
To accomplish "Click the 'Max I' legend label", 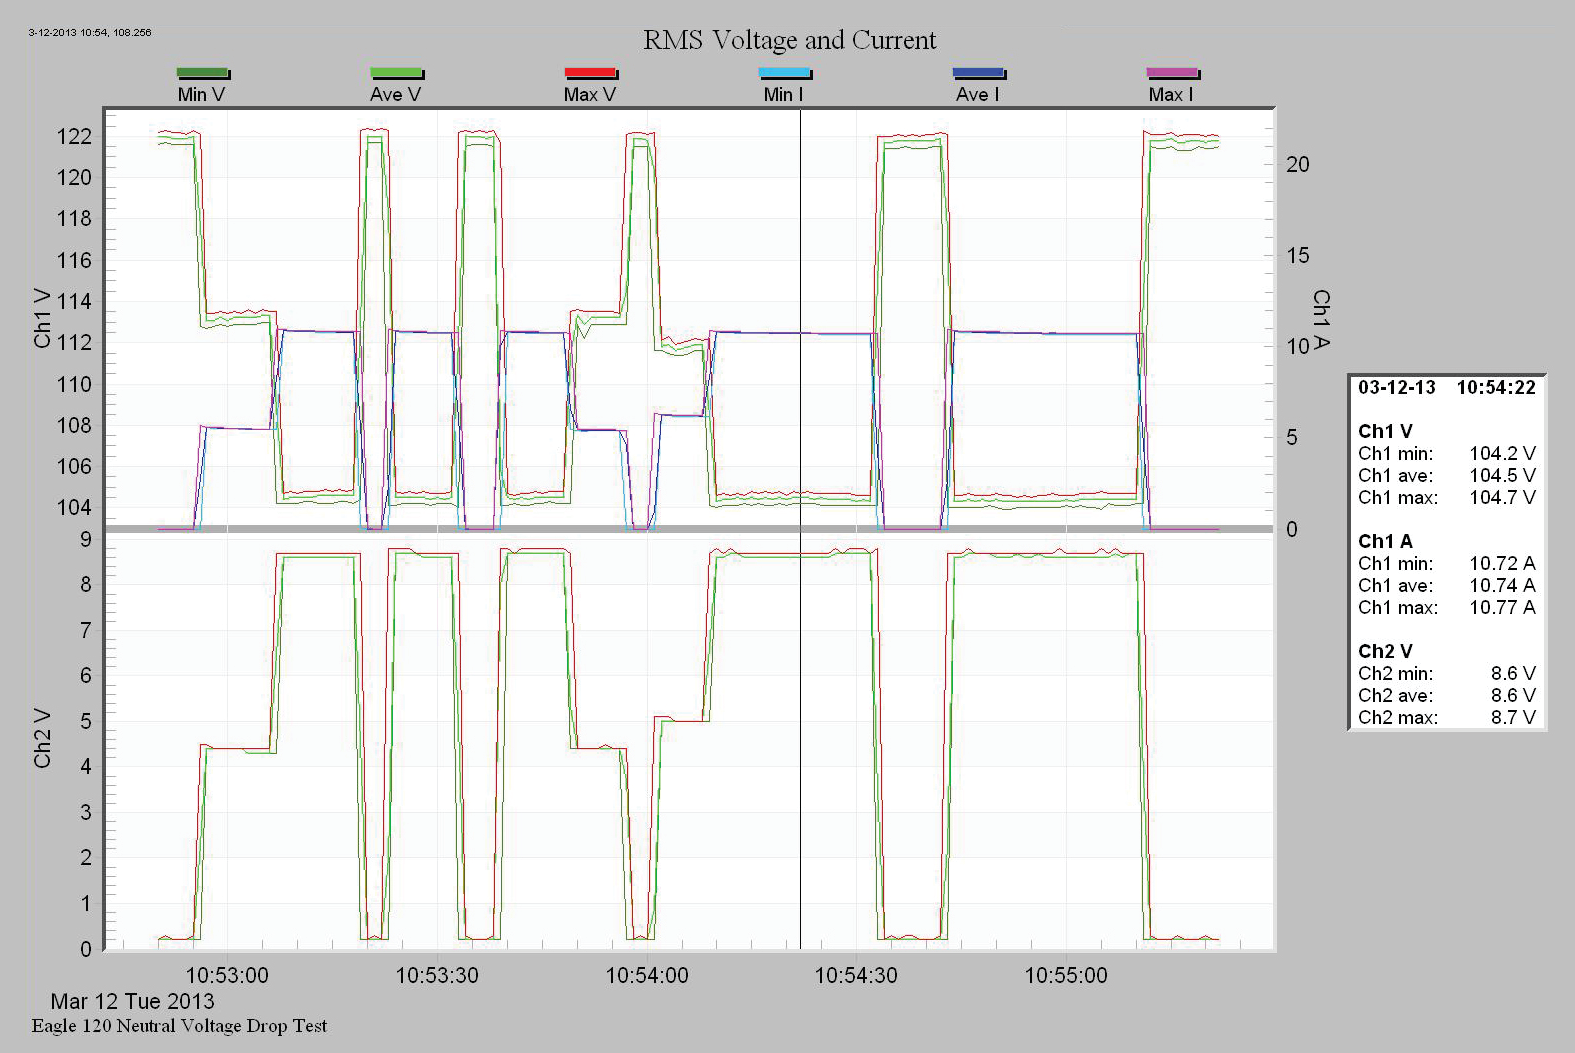I will (1171, 94).
